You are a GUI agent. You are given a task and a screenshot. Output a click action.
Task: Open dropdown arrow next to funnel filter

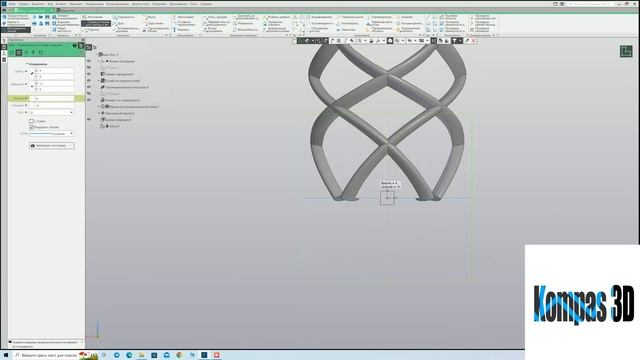[x=460, y=41]
